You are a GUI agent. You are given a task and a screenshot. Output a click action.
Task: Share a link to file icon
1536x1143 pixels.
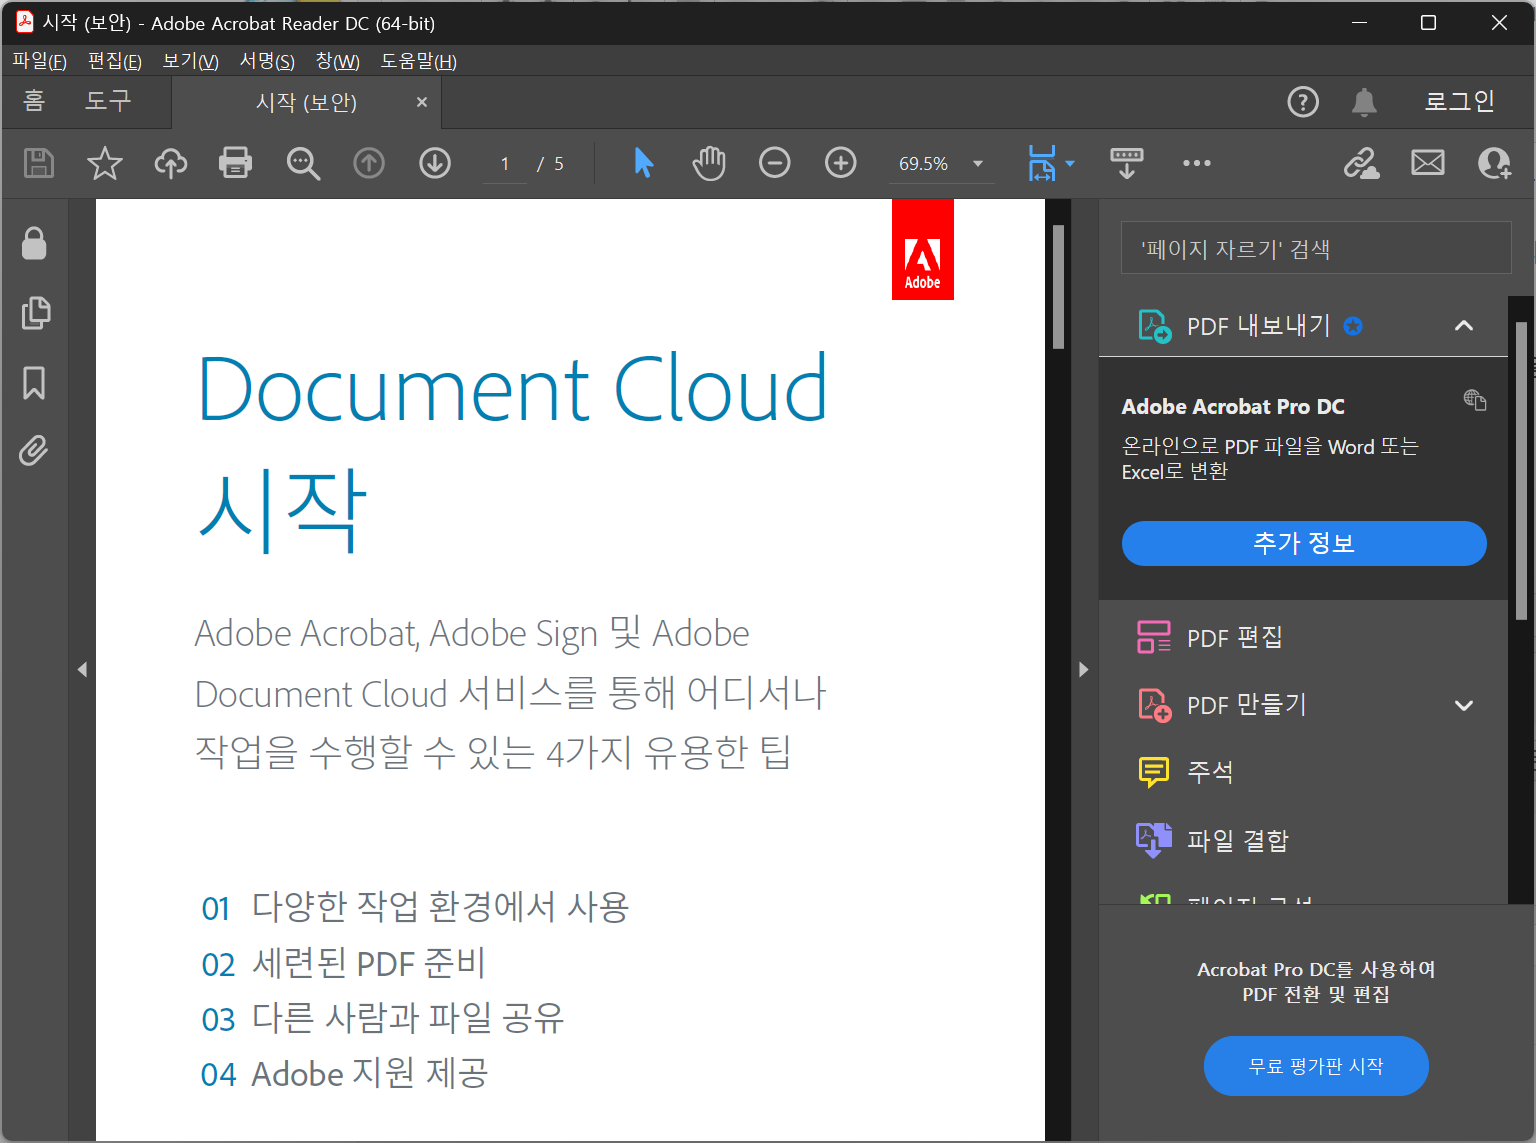1361,162
